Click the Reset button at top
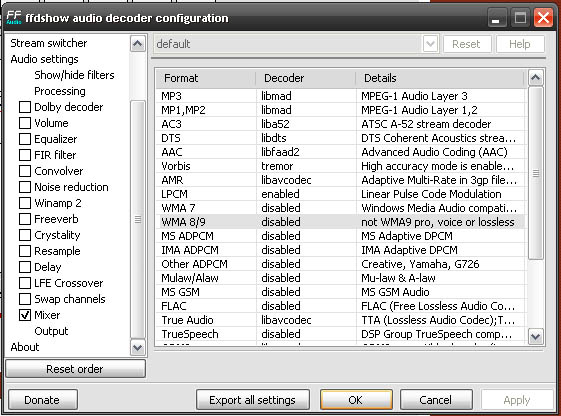Screen dimensions: 561x416 click(x=467, y=44)
